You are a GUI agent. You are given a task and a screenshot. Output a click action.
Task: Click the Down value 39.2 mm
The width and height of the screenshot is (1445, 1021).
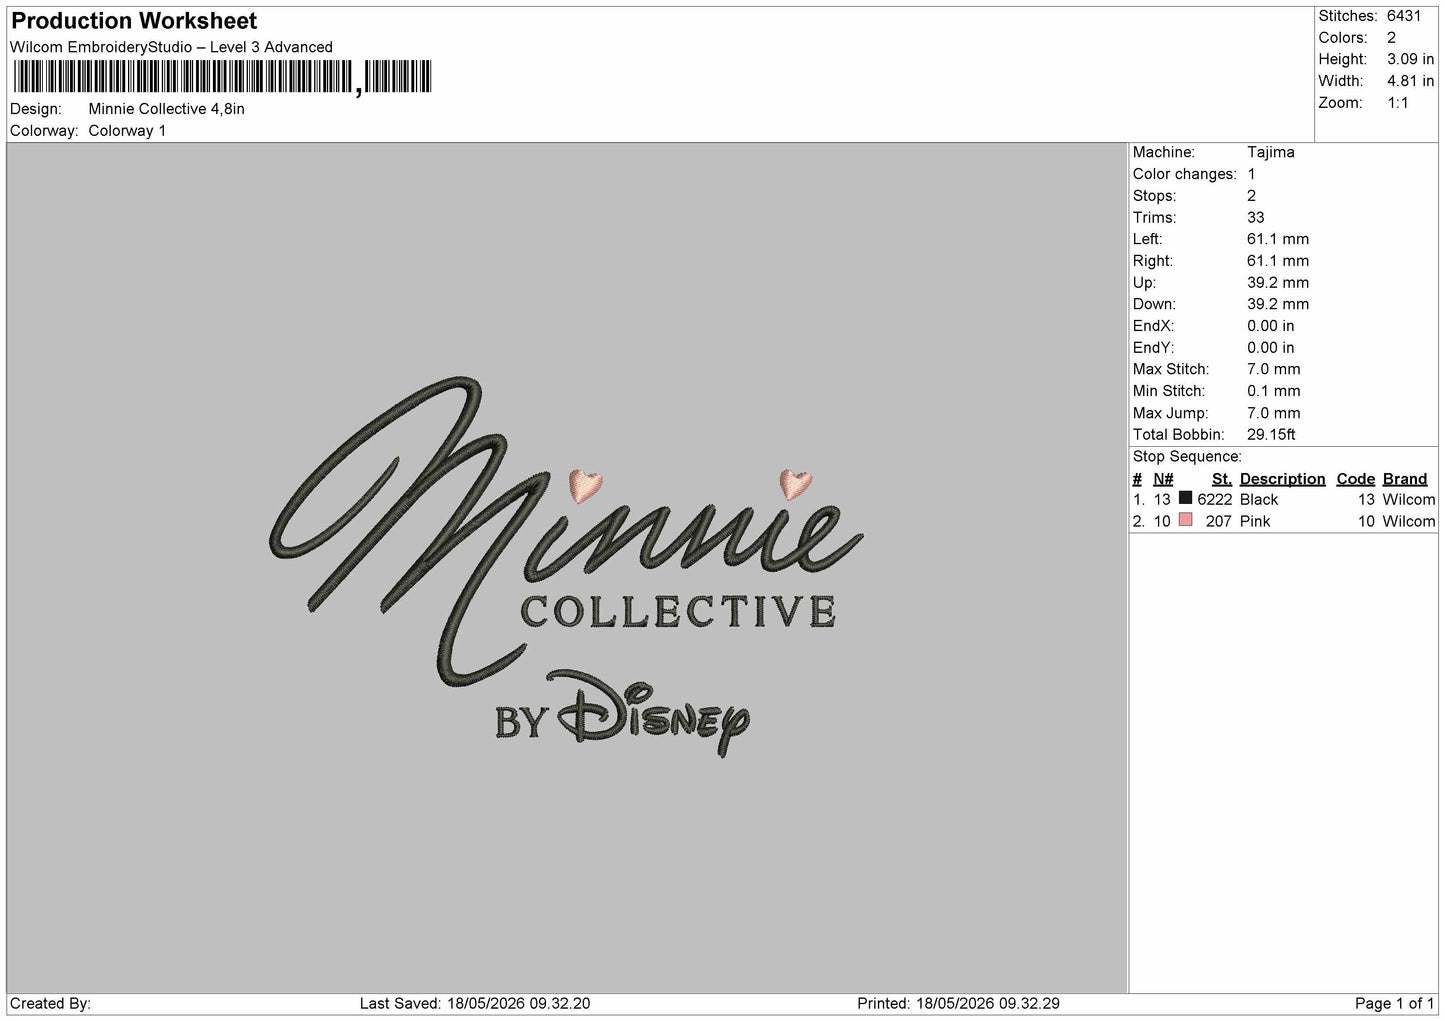(x=1277, y=304)
